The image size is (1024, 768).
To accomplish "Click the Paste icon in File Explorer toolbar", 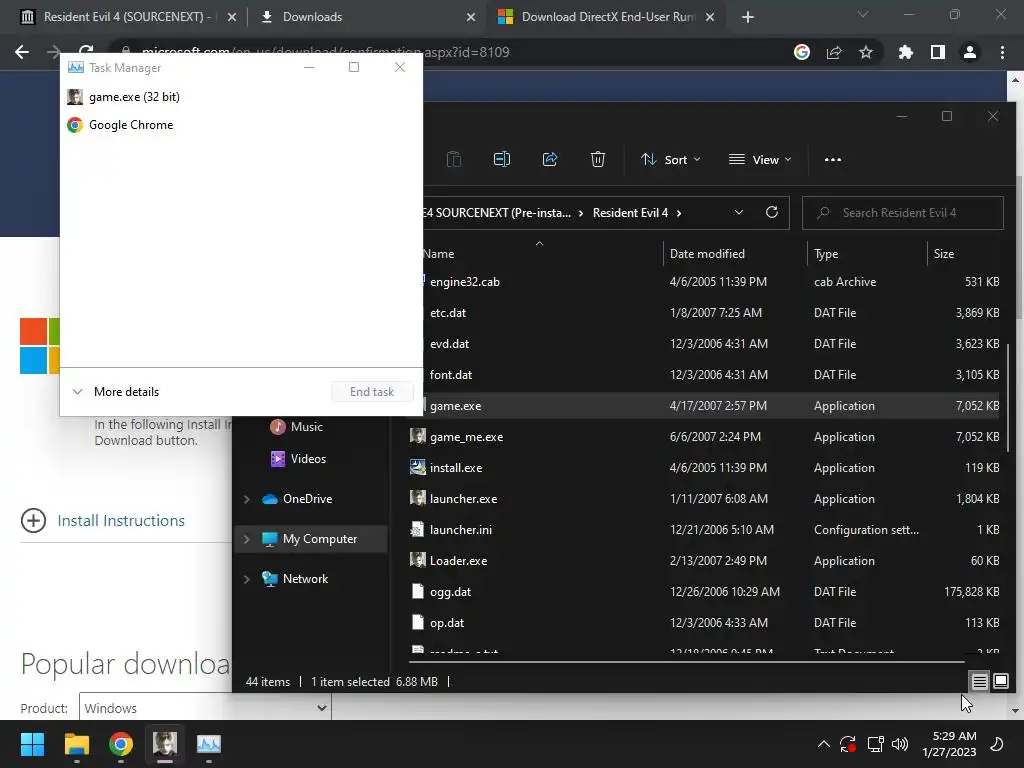I will click(454, 159).
